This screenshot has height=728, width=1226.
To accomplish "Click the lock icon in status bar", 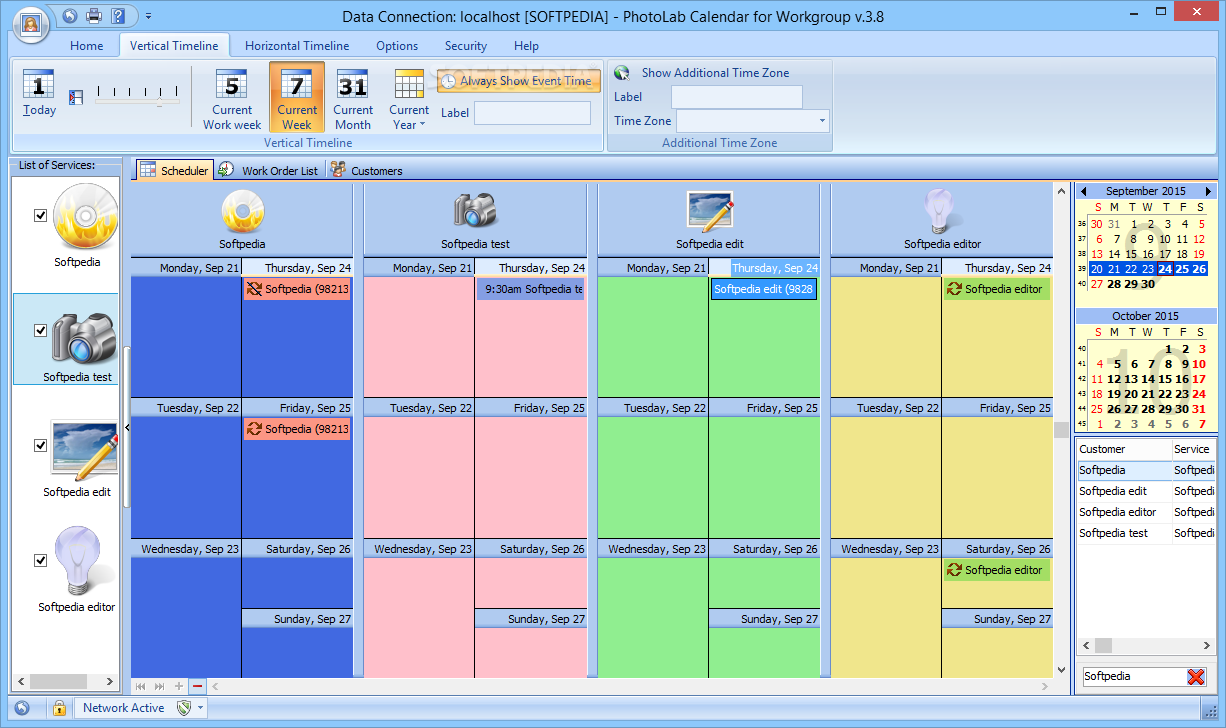I will tap(59, 708).
